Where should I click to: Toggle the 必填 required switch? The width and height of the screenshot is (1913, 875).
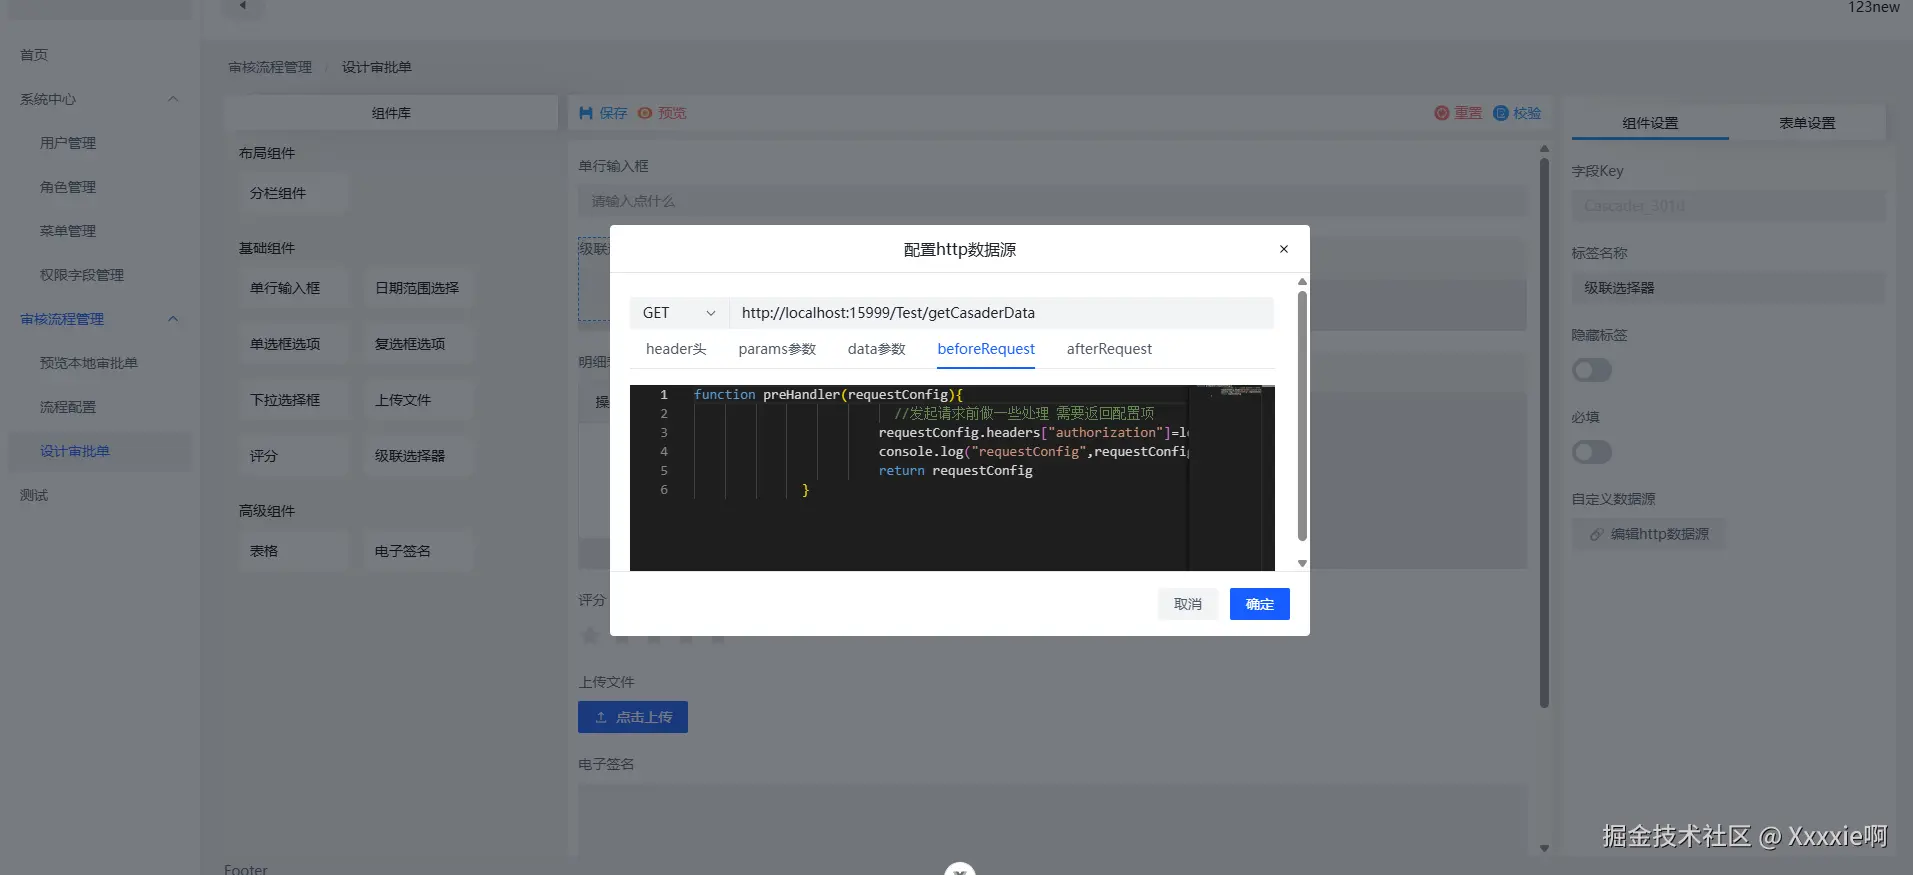(1592, 453)
